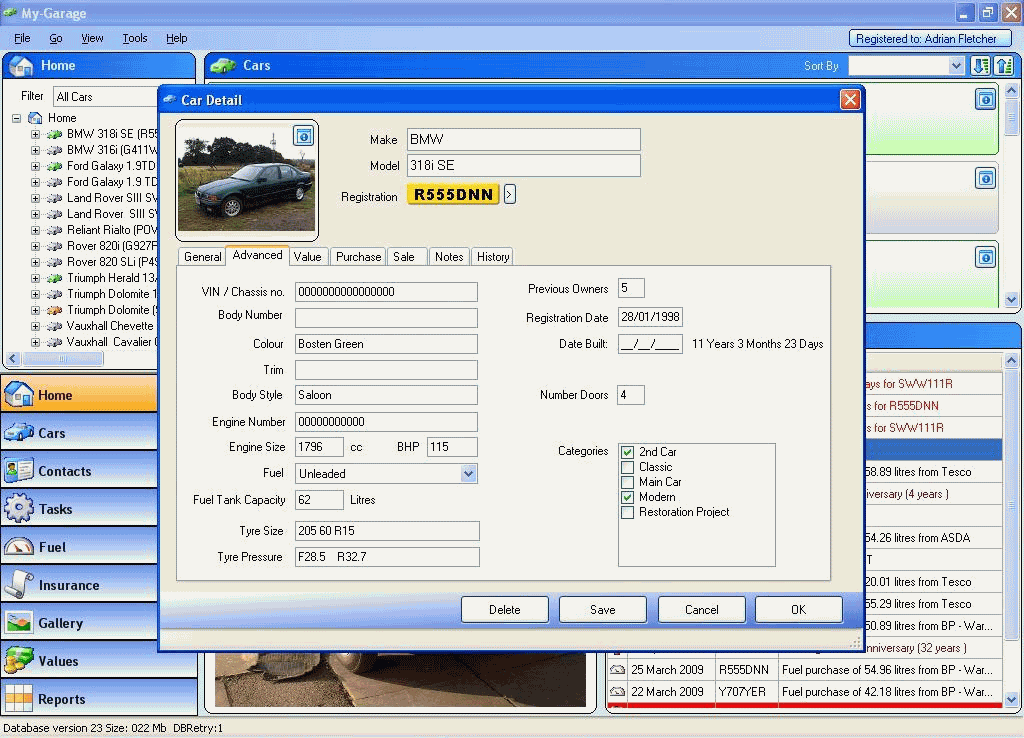
Task: Click the photo options icon on car thumbnail
Action: pyautogui.click(x=303, y=136)
